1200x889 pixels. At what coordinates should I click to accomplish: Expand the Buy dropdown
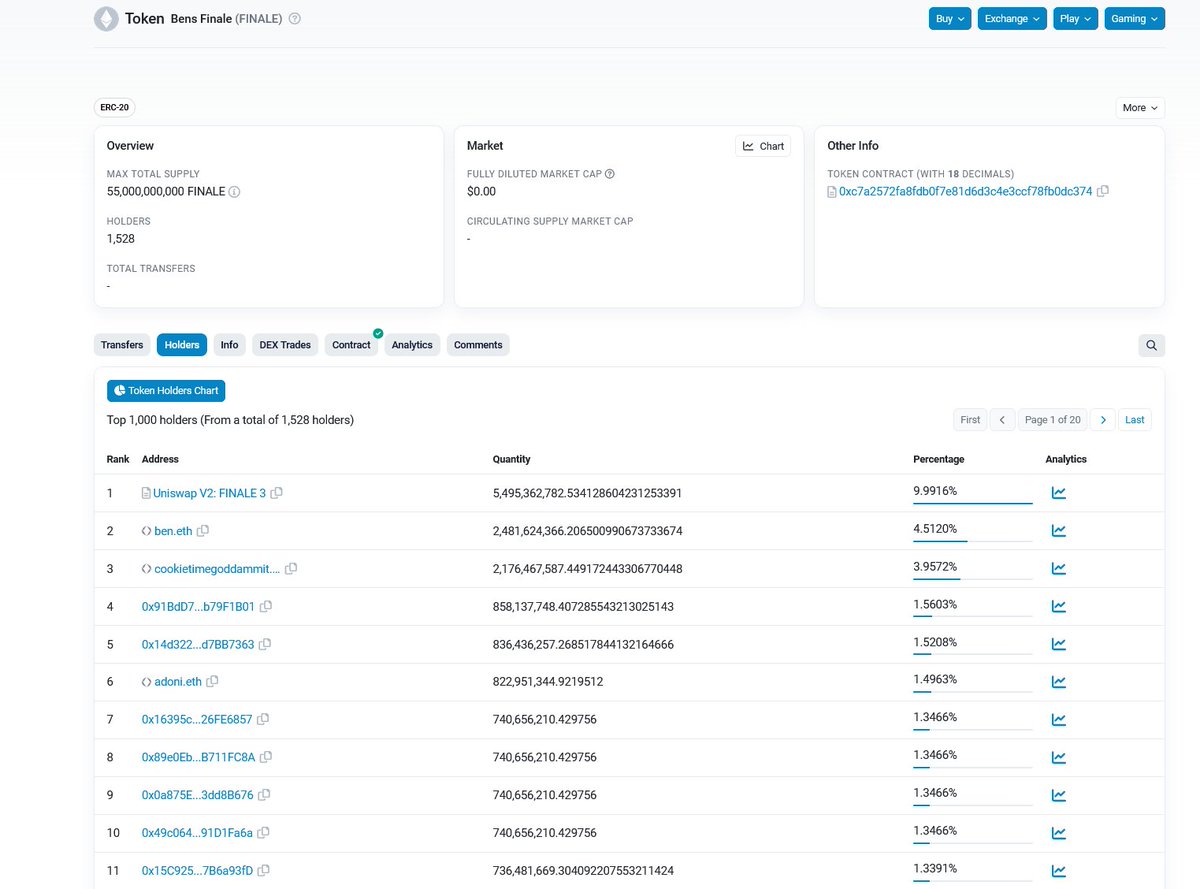point(950,19)
